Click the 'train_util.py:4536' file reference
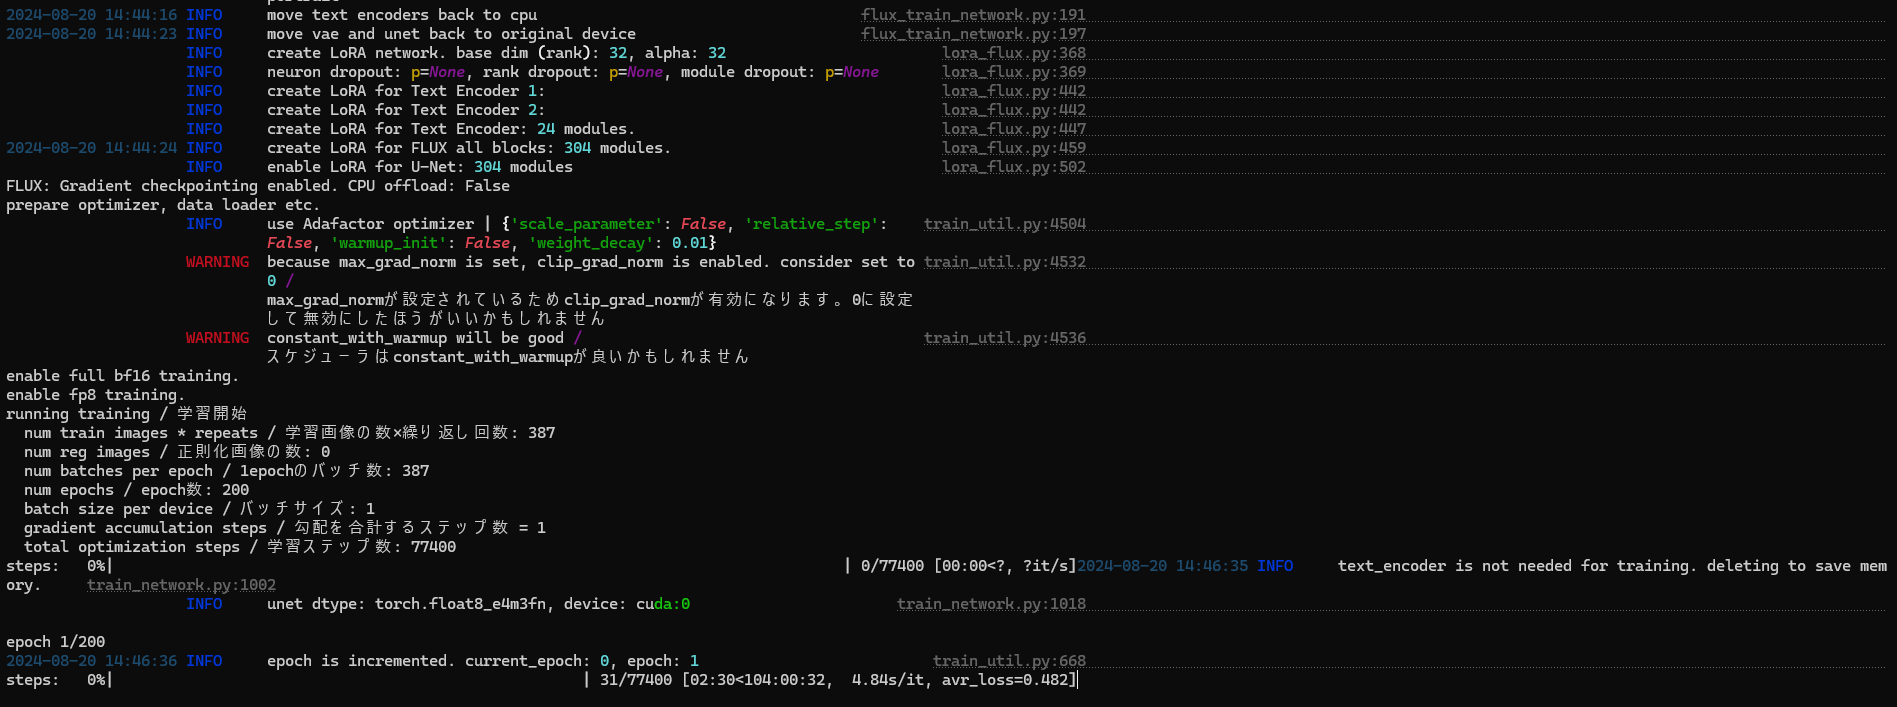The width and height of the screenshot is (1897, 707). tap(1005, 338)
